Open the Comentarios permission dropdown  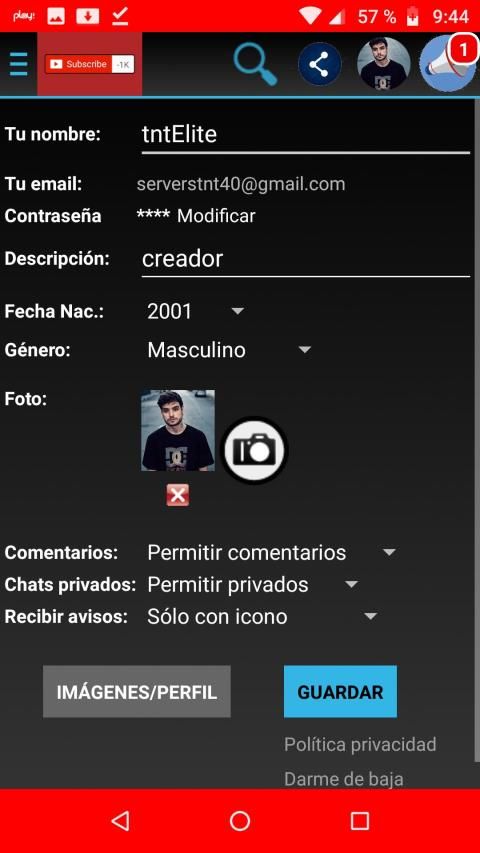270,553
